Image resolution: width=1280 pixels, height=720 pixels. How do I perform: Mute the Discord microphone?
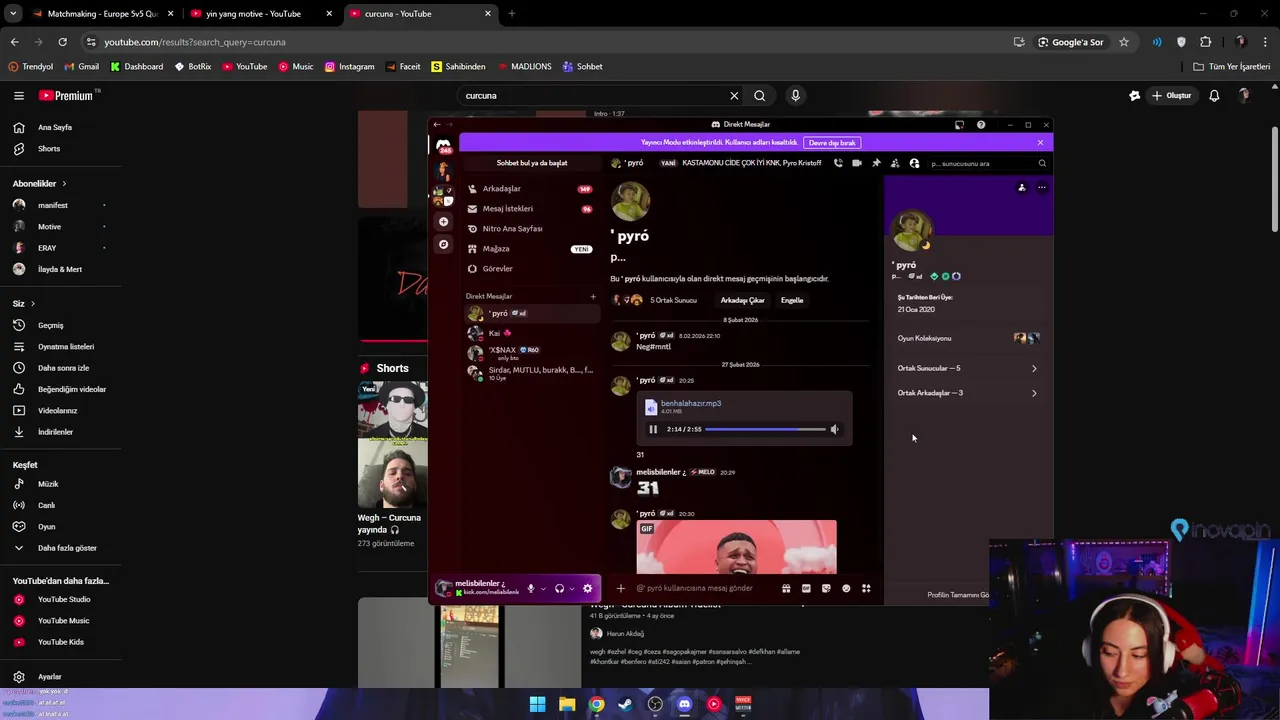point(531,588)
